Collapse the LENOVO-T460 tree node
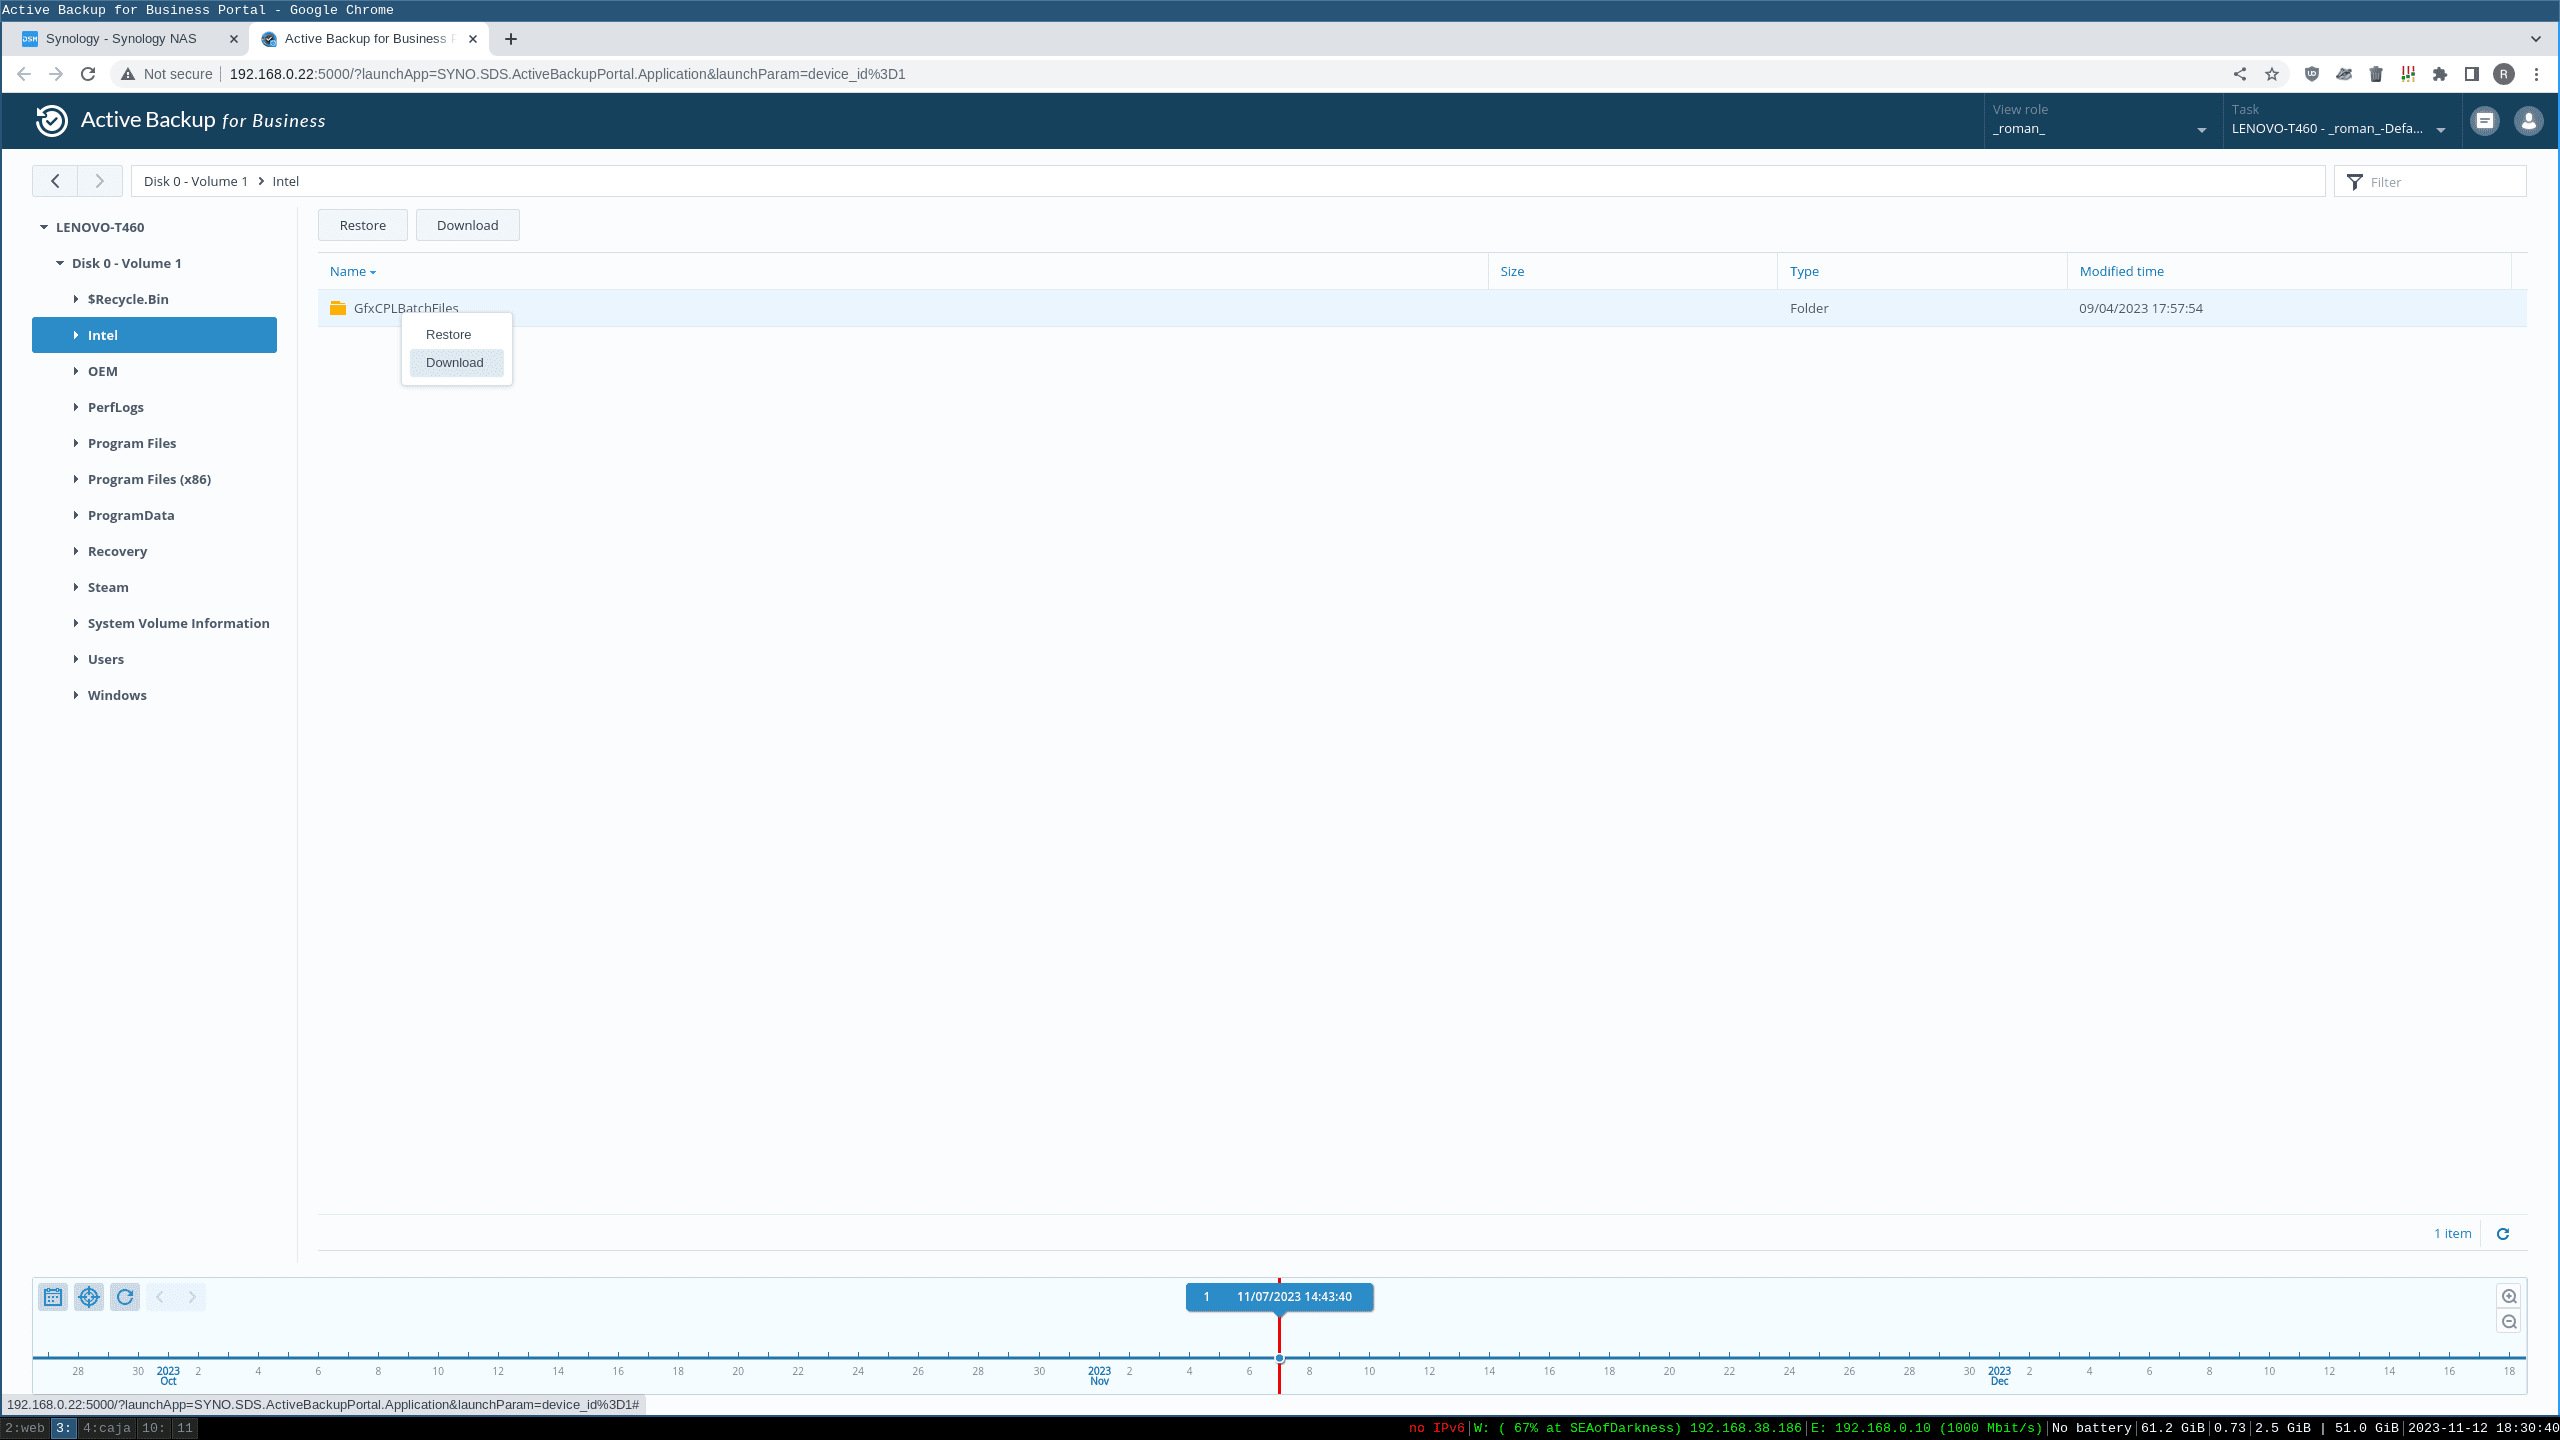Screen dimensions: 2560x1440 pyautogui.click(x=44, y=227)
